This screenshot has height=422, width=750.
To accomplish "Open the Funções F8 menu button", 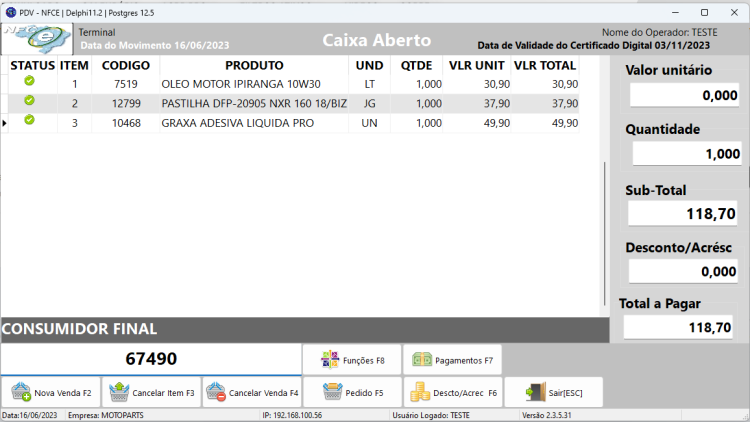I will pyautogui.click(x=352, y=360).
